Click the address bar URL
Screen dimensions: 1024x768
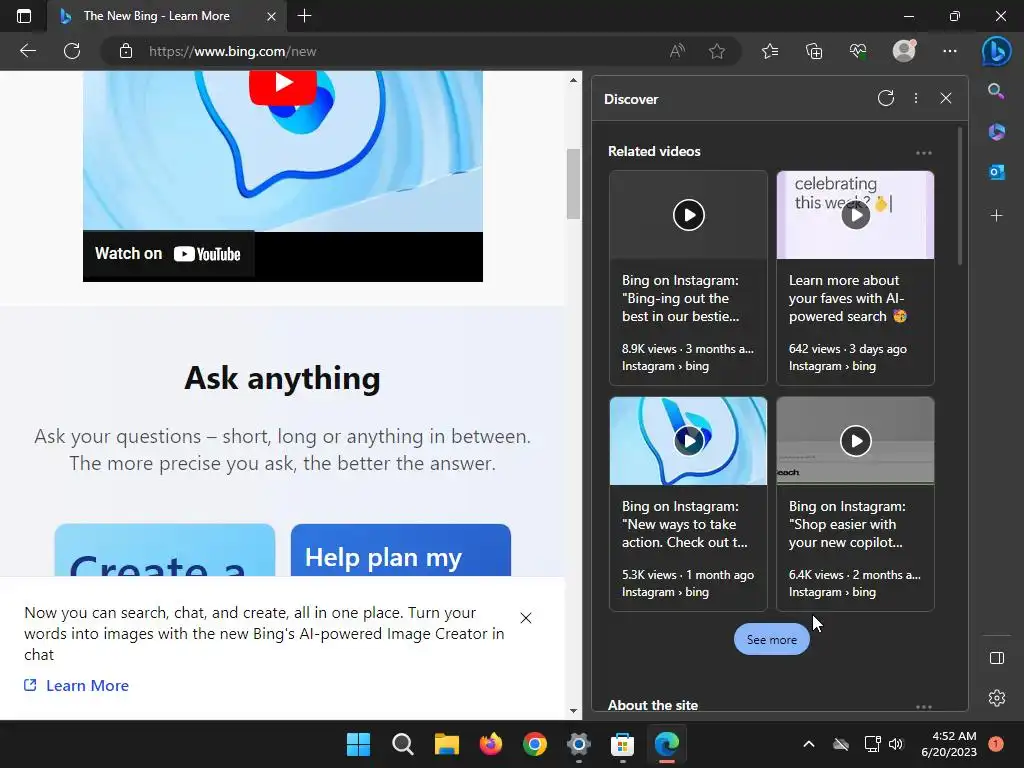click(232, 52)
